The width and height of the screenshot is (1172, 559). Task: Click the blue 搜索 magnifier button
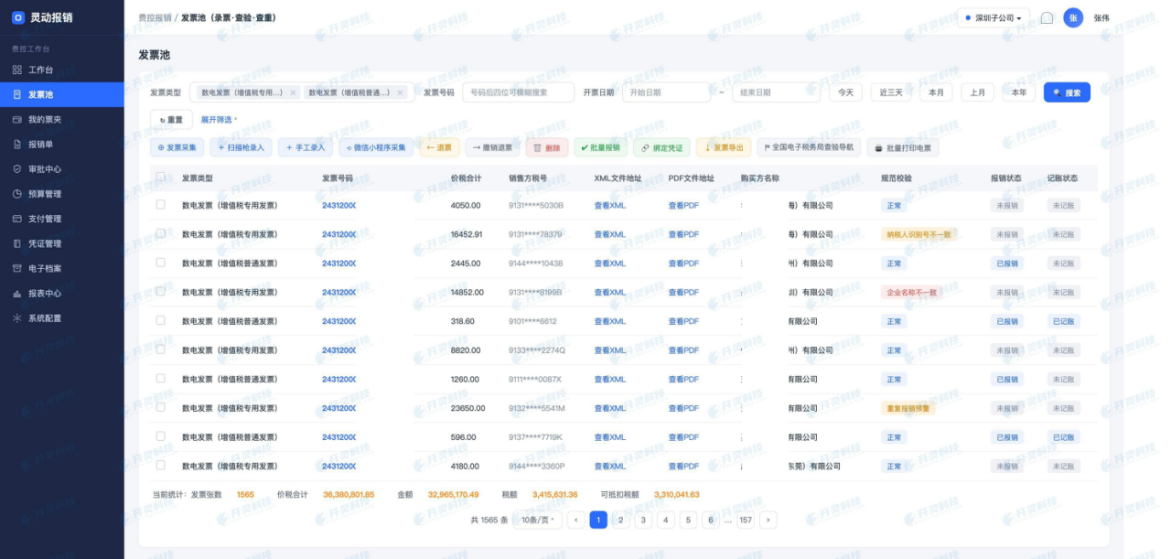(x=1067, y=93)
